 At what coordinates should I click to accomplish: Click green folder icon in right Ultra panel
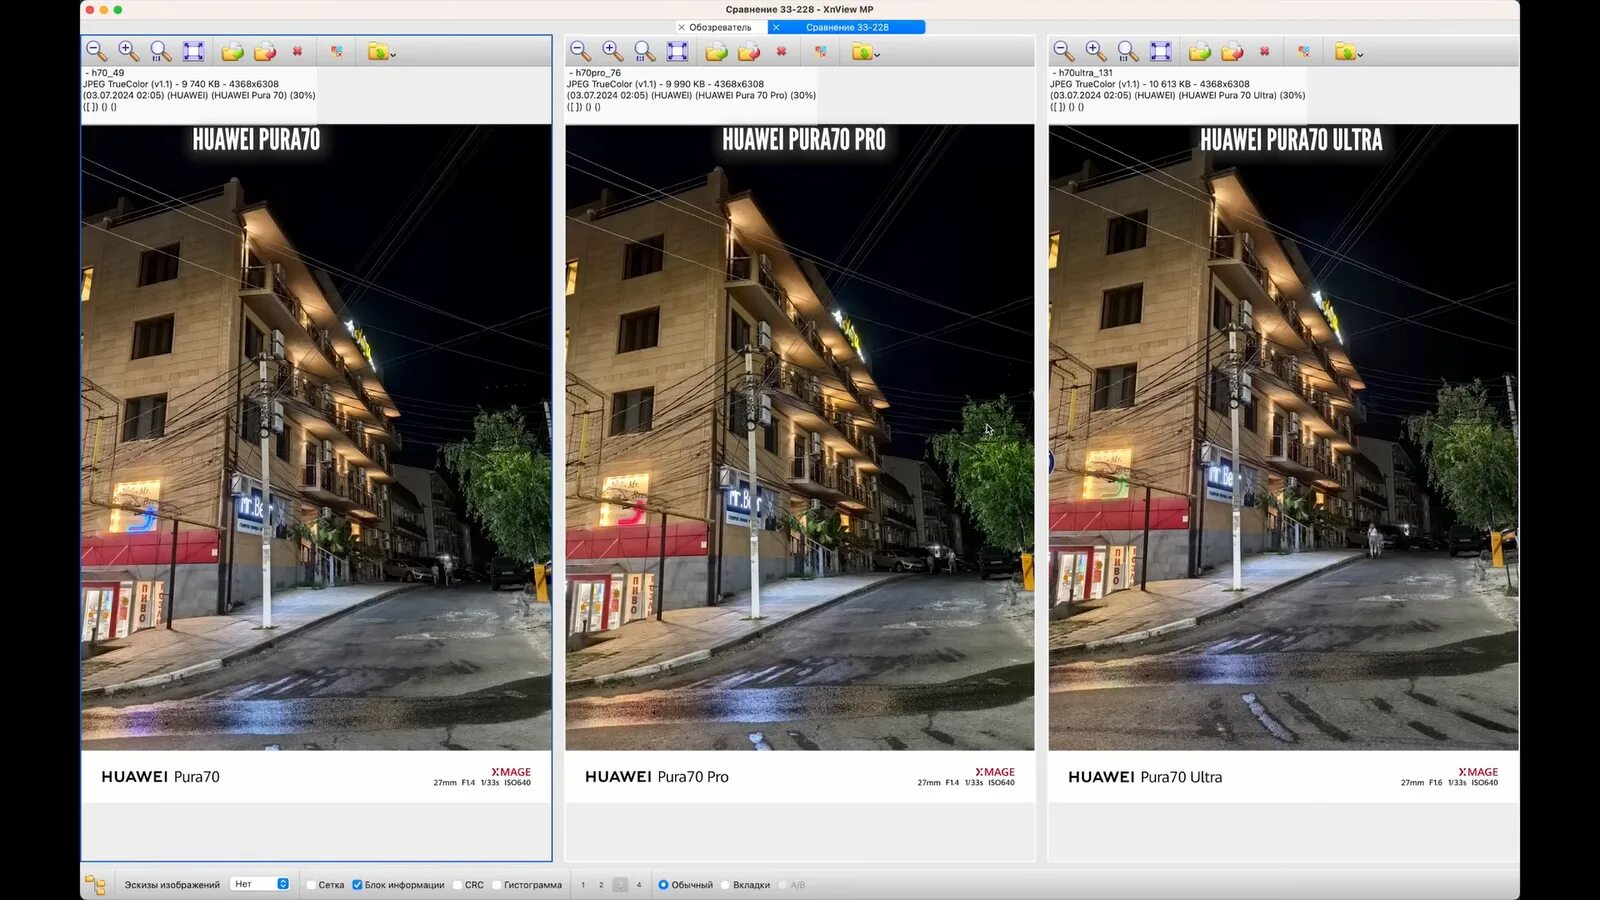pos(1344,51)
